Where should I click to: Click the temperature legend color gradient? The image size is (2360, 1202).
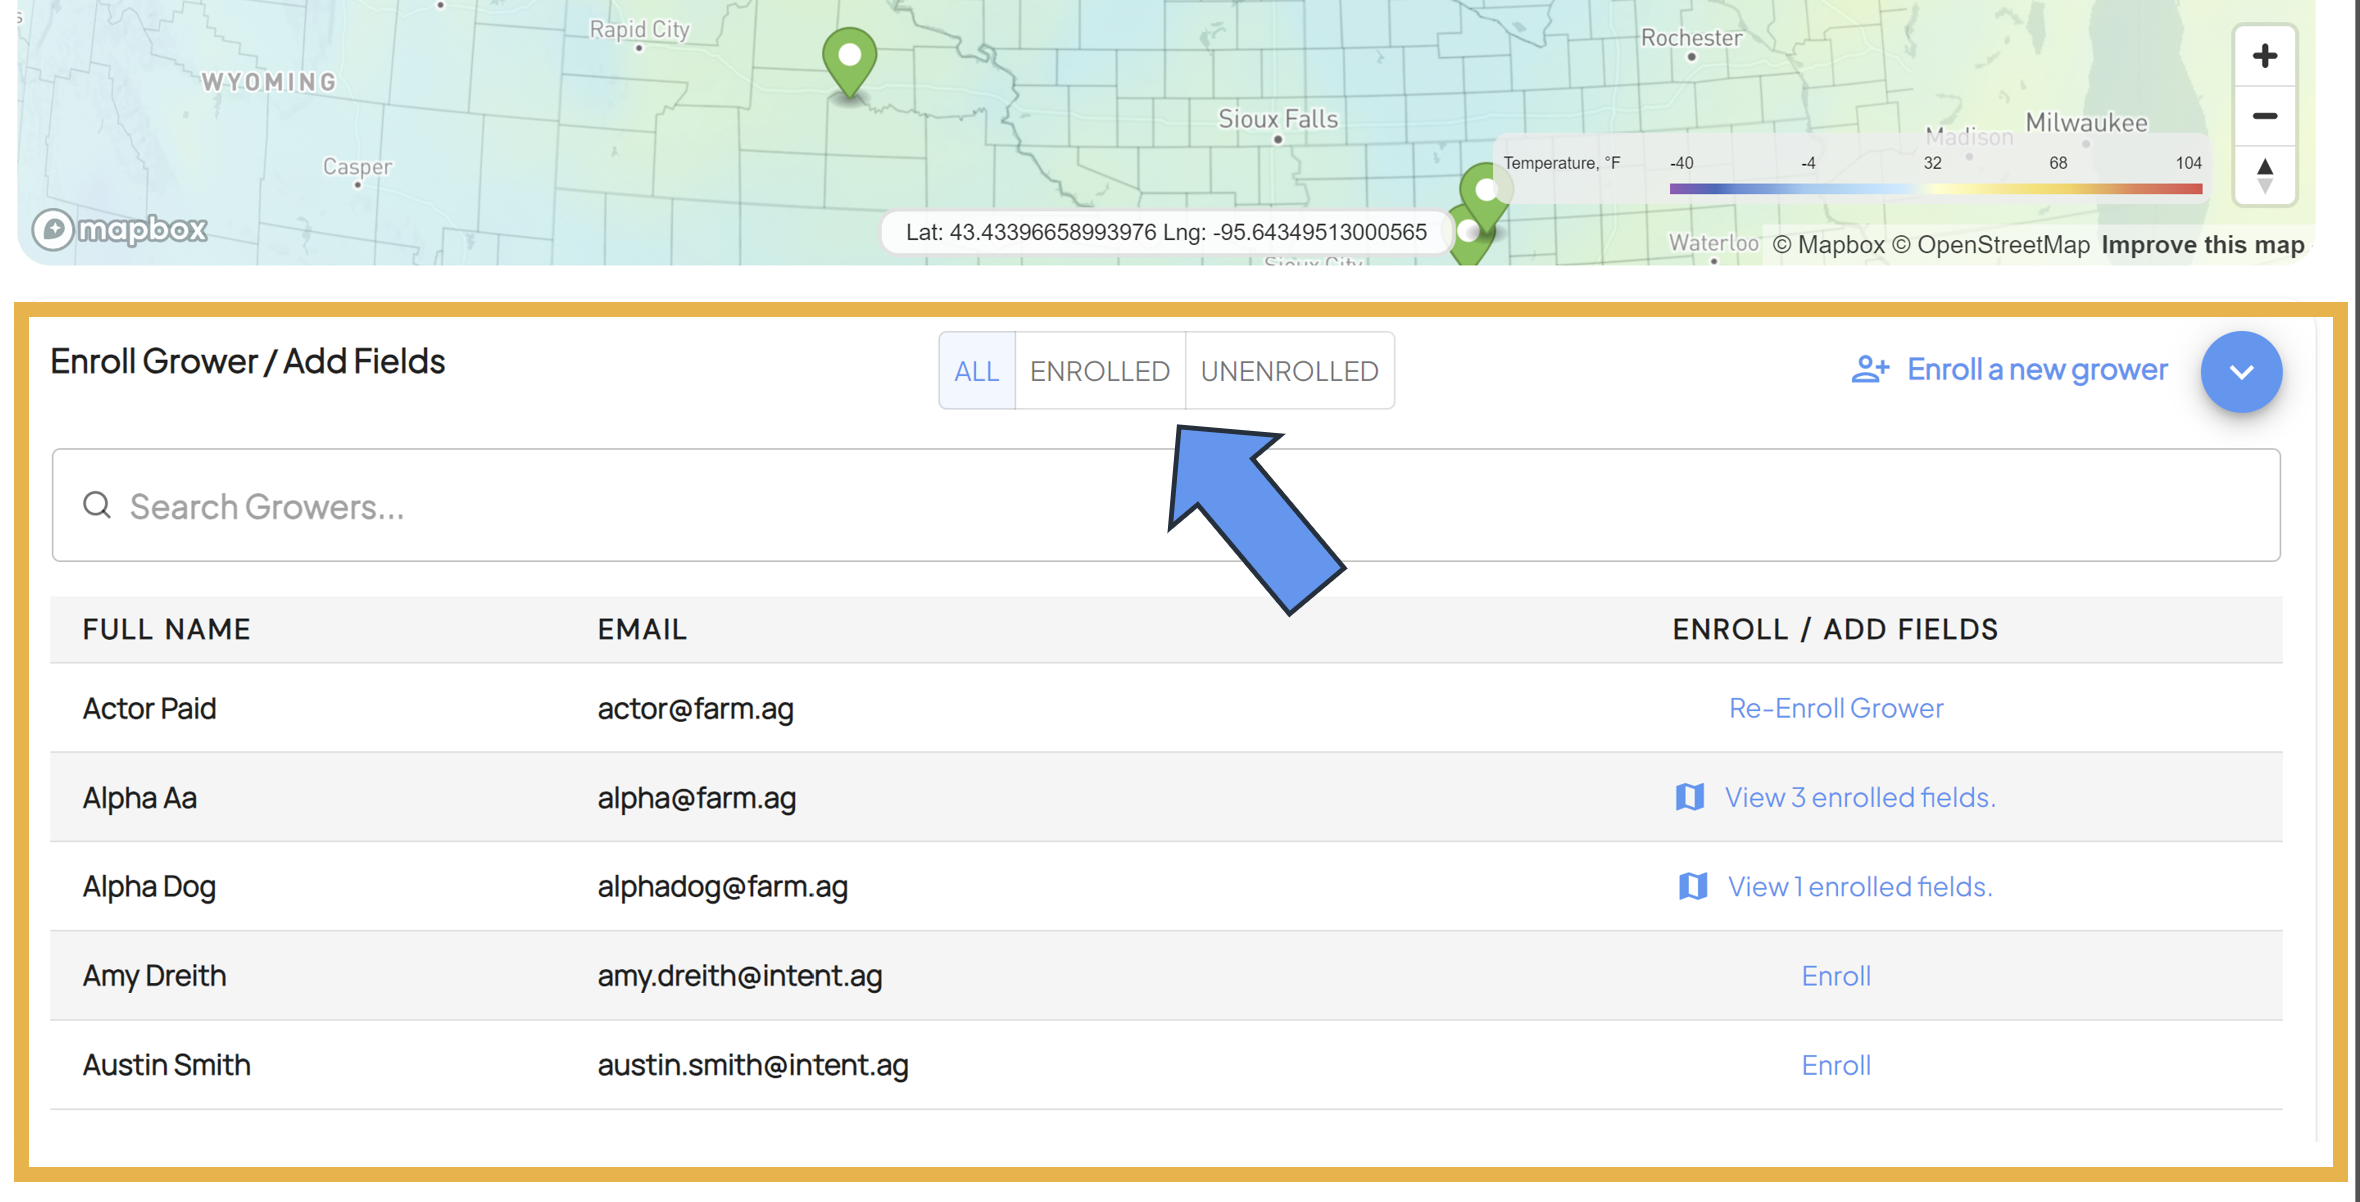[x=1935, y=188]
